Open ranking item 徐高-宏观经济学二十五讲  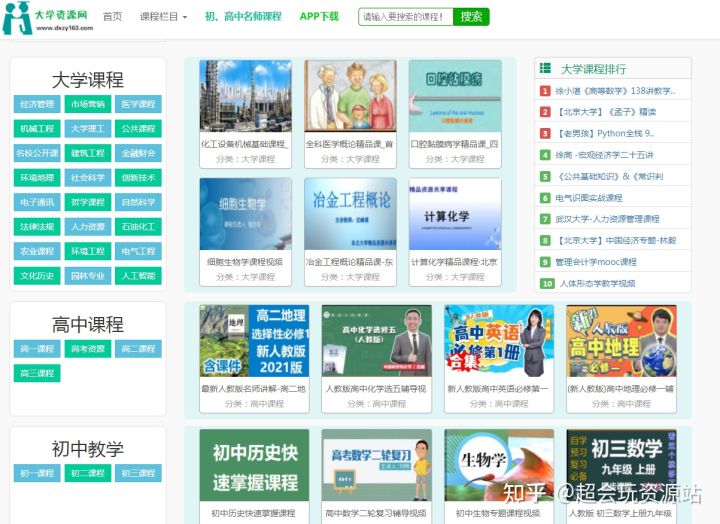(604, 155)
